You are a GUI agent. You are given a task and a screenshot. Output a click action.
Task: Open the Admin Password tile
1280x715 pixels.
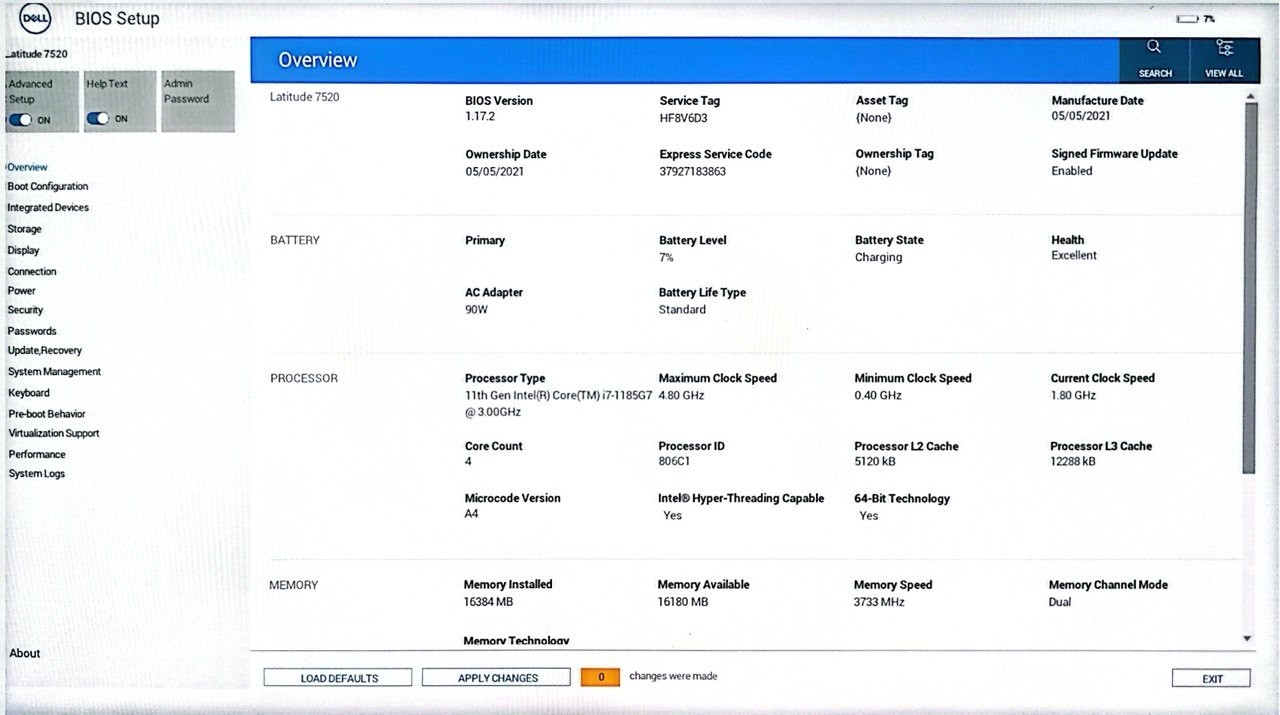click(198, 101)
